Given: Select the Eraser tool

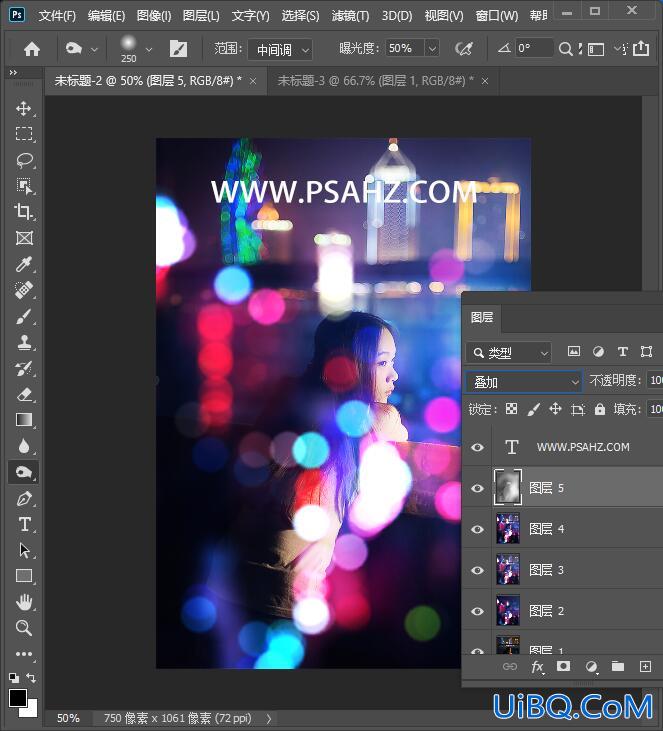Looking at the screenshot, I should click(x=24, y=395).
